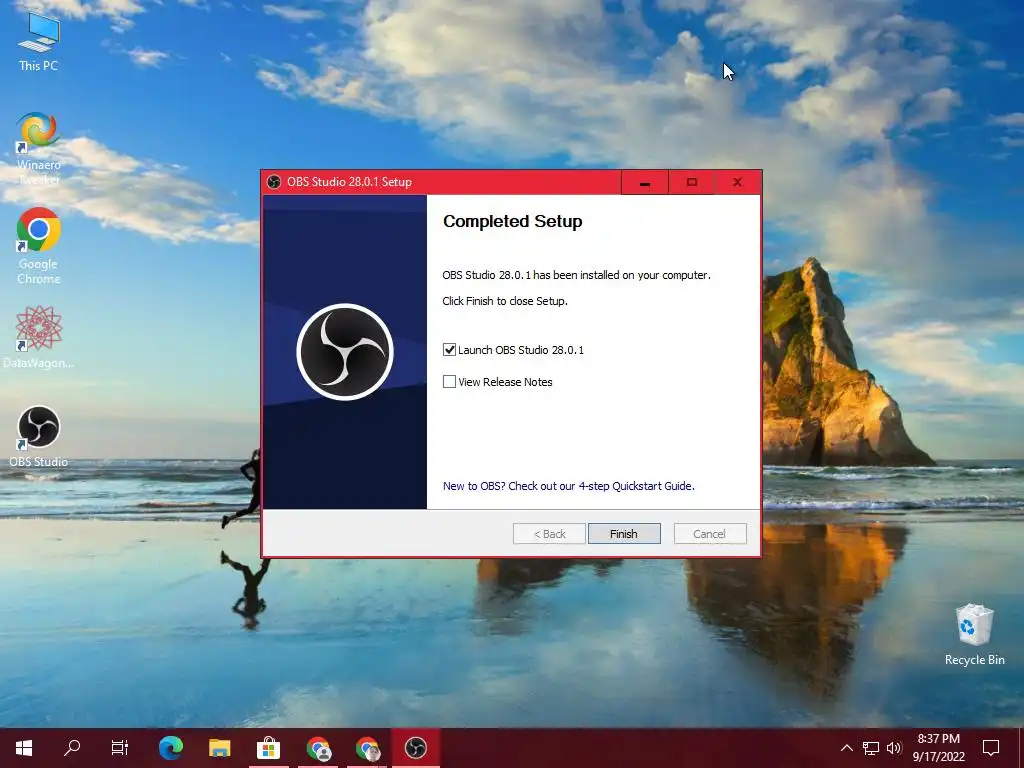This screenshot has height=768, width=1024.
Task: Select the Winaero Tweaker desktop shortcut
Action: (39, 148)
